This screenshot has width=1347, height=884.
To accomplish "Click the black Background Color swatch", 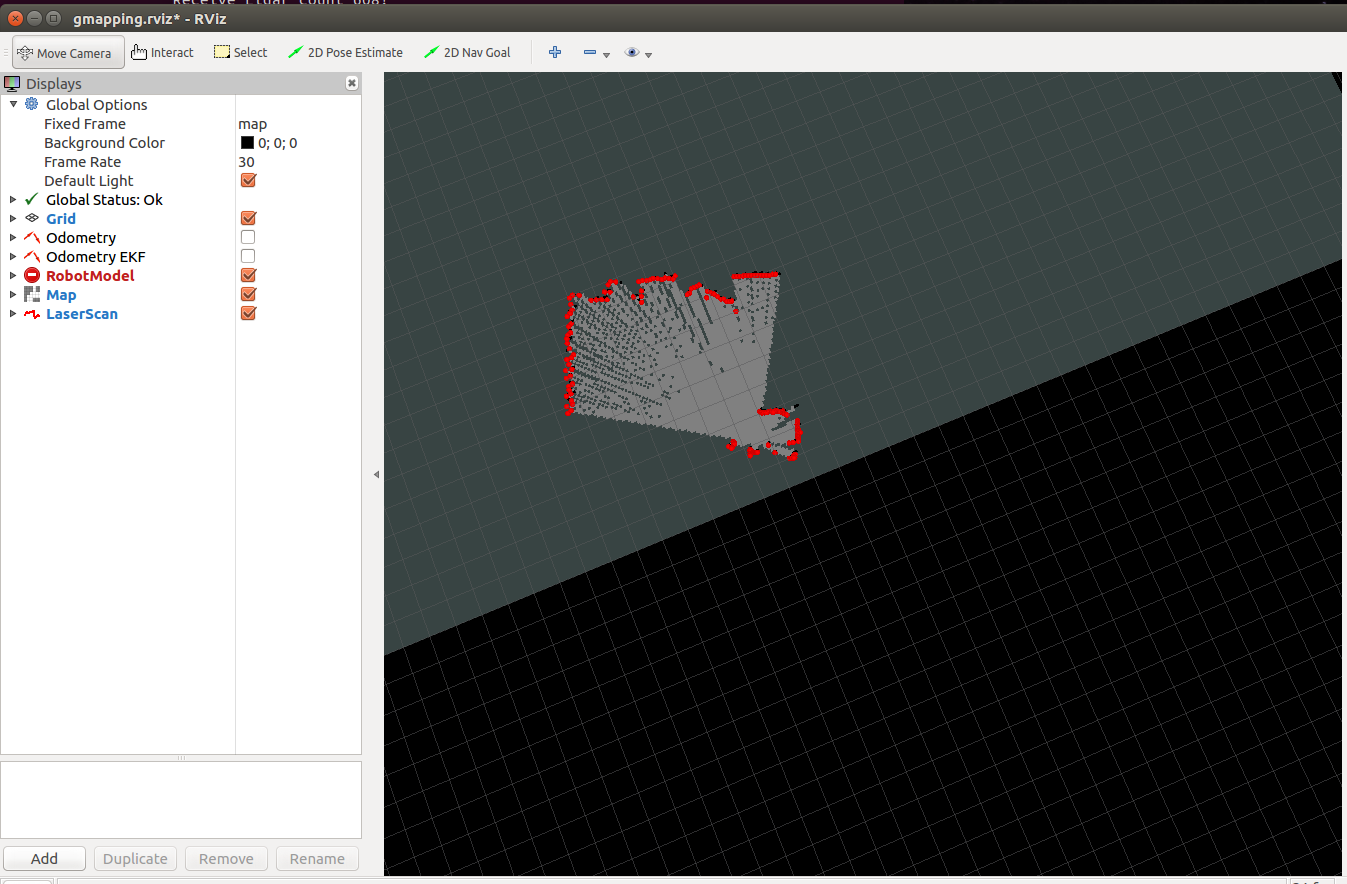I will pos(247,143).
